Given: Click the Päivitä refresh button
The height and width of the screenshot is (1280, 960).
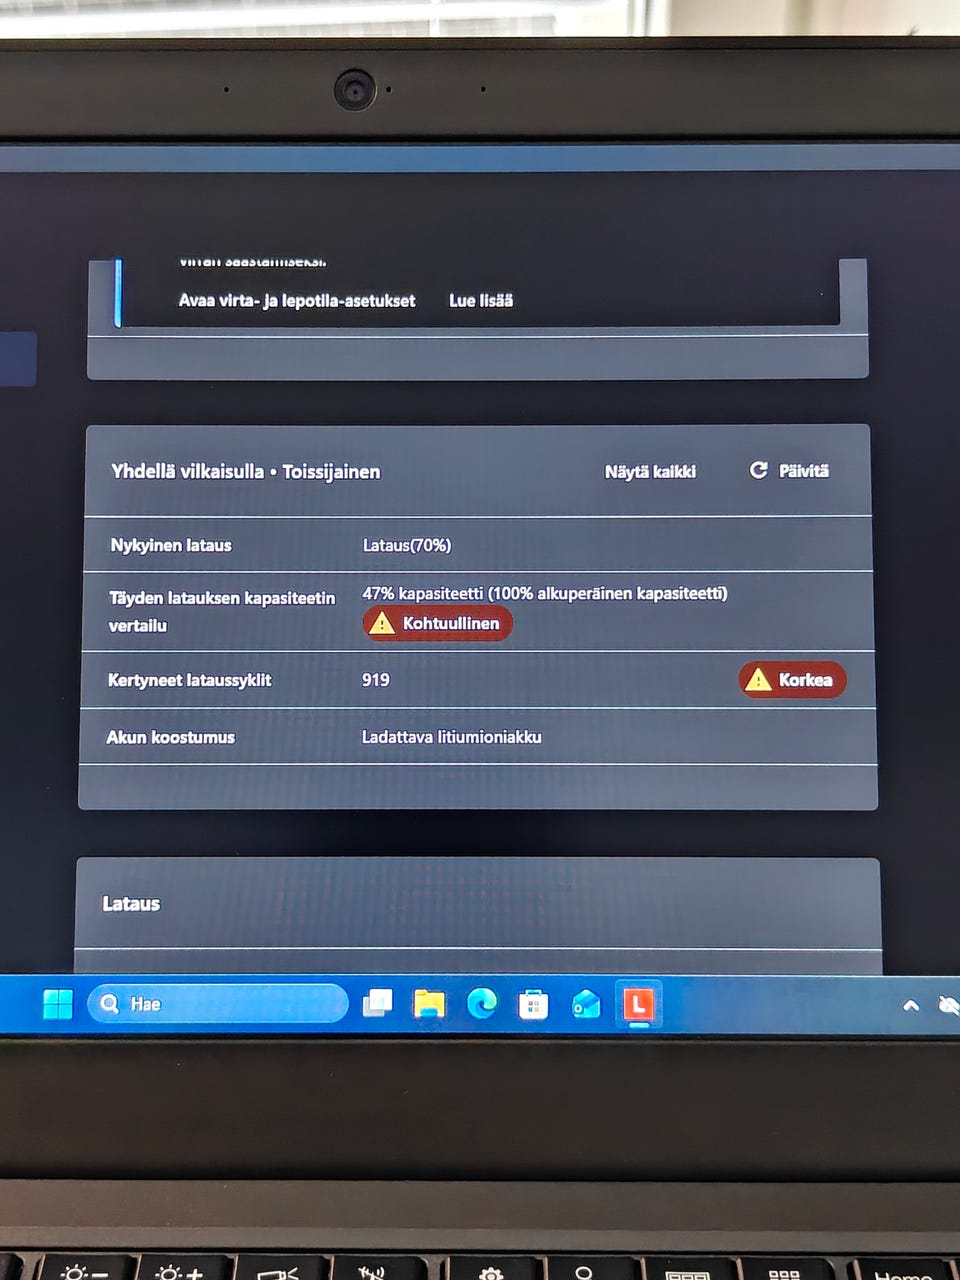Looking at the screenshot, I should [789, 471].
